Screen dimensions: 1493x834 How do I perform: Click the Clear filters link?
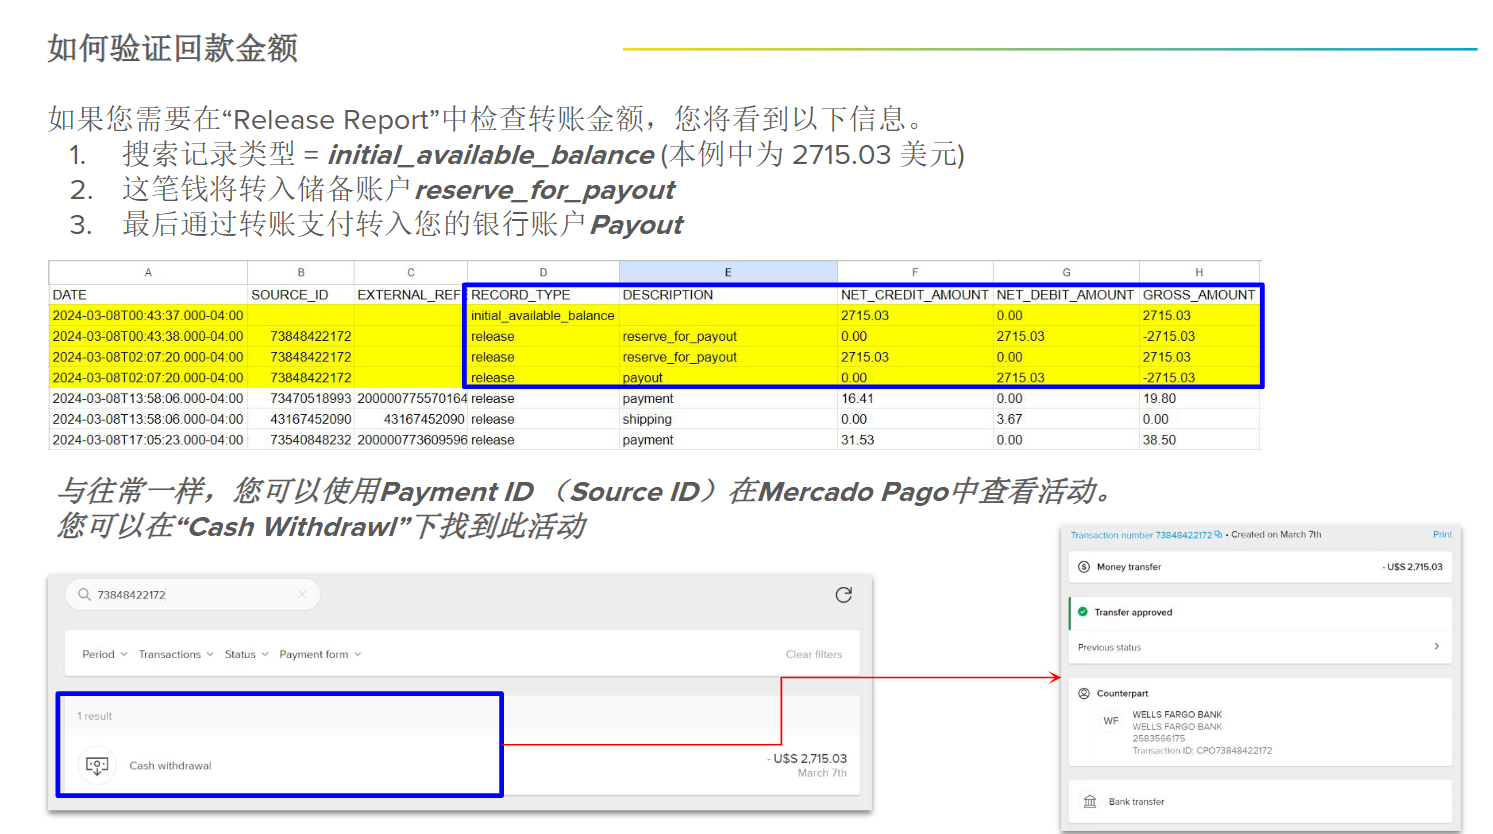point(814,654)
